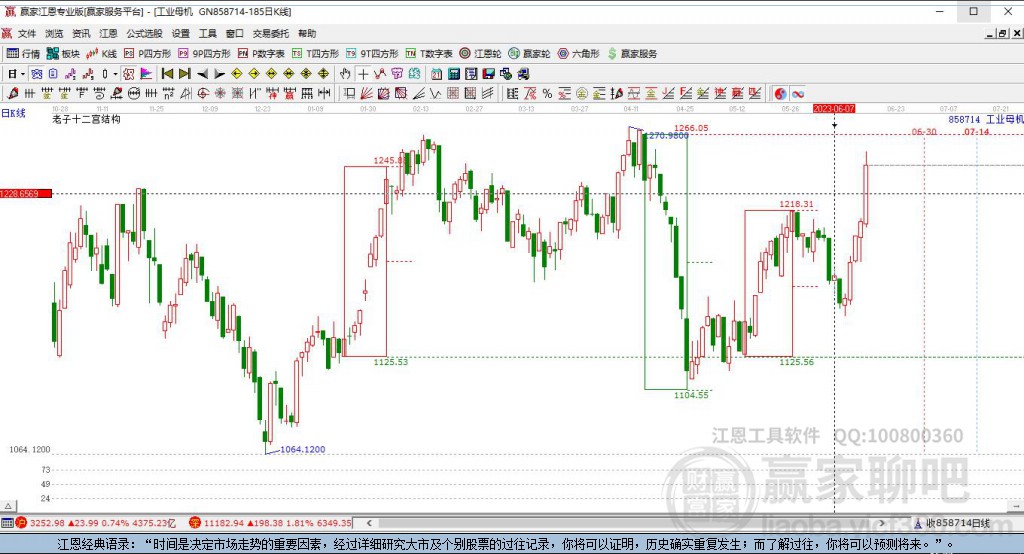The image size is (1024, 554).
Task: Click the 1064.1200 low price label
Action: [302, 449]
